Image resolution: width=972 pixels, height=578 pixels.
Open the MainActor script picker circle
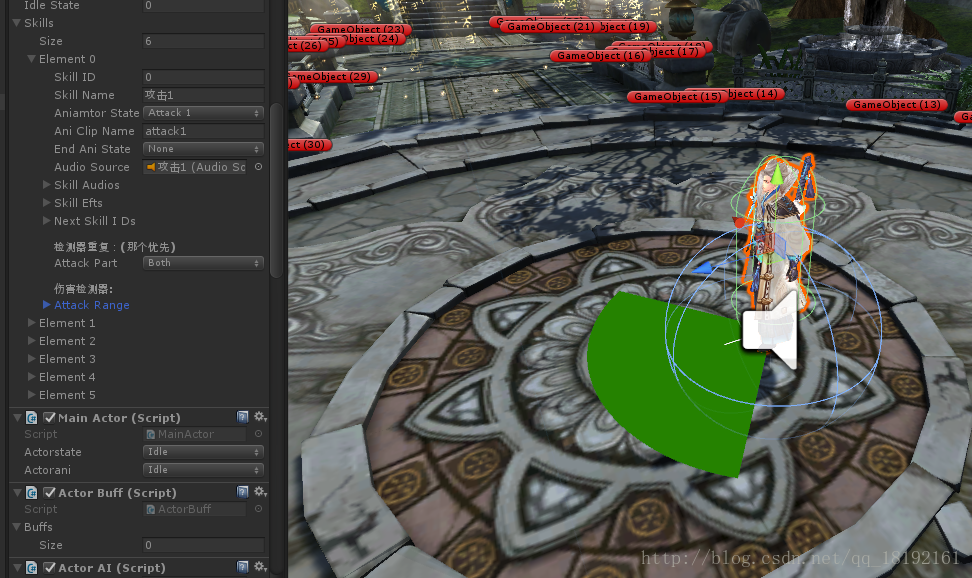pyautogui.click(x=258, y=434)
